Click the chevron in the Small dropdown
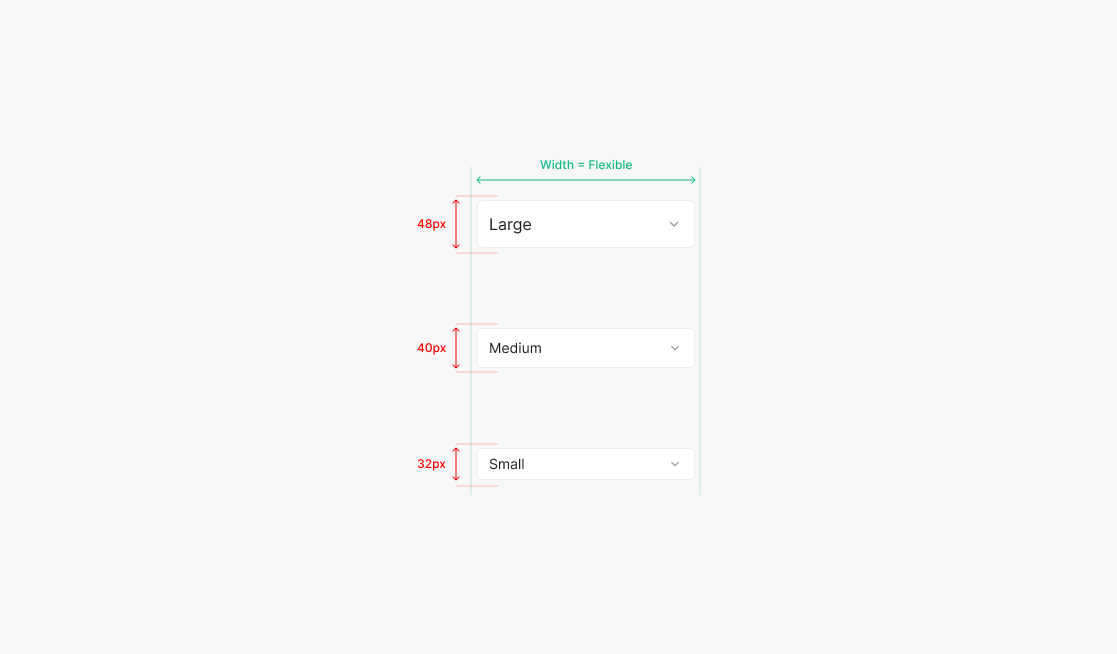The width and height of the screenshot is (1117, 654). [x=674, y=464]
